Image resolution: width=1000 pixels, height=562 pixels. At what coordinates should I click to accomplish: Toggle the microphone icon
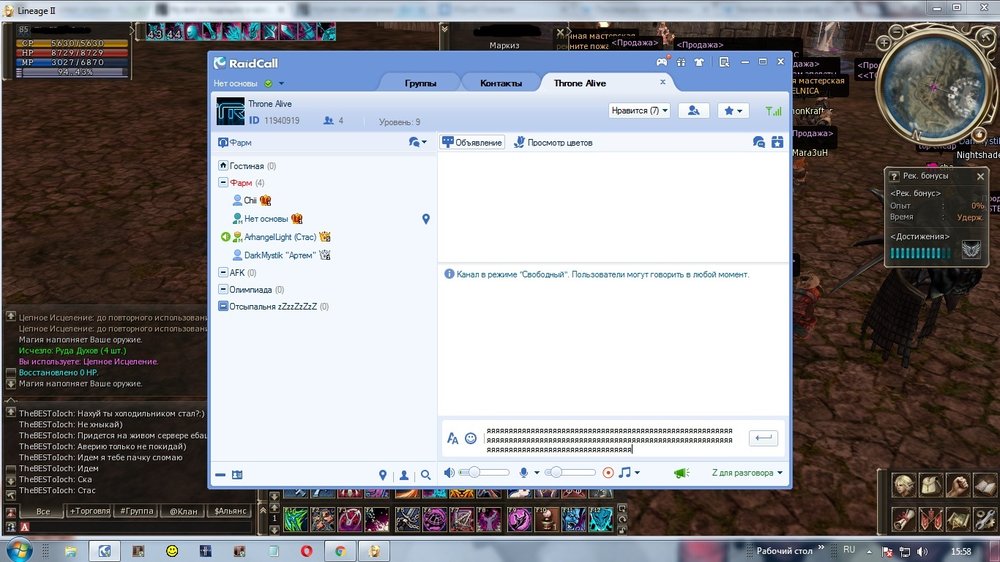pos(523,473)
